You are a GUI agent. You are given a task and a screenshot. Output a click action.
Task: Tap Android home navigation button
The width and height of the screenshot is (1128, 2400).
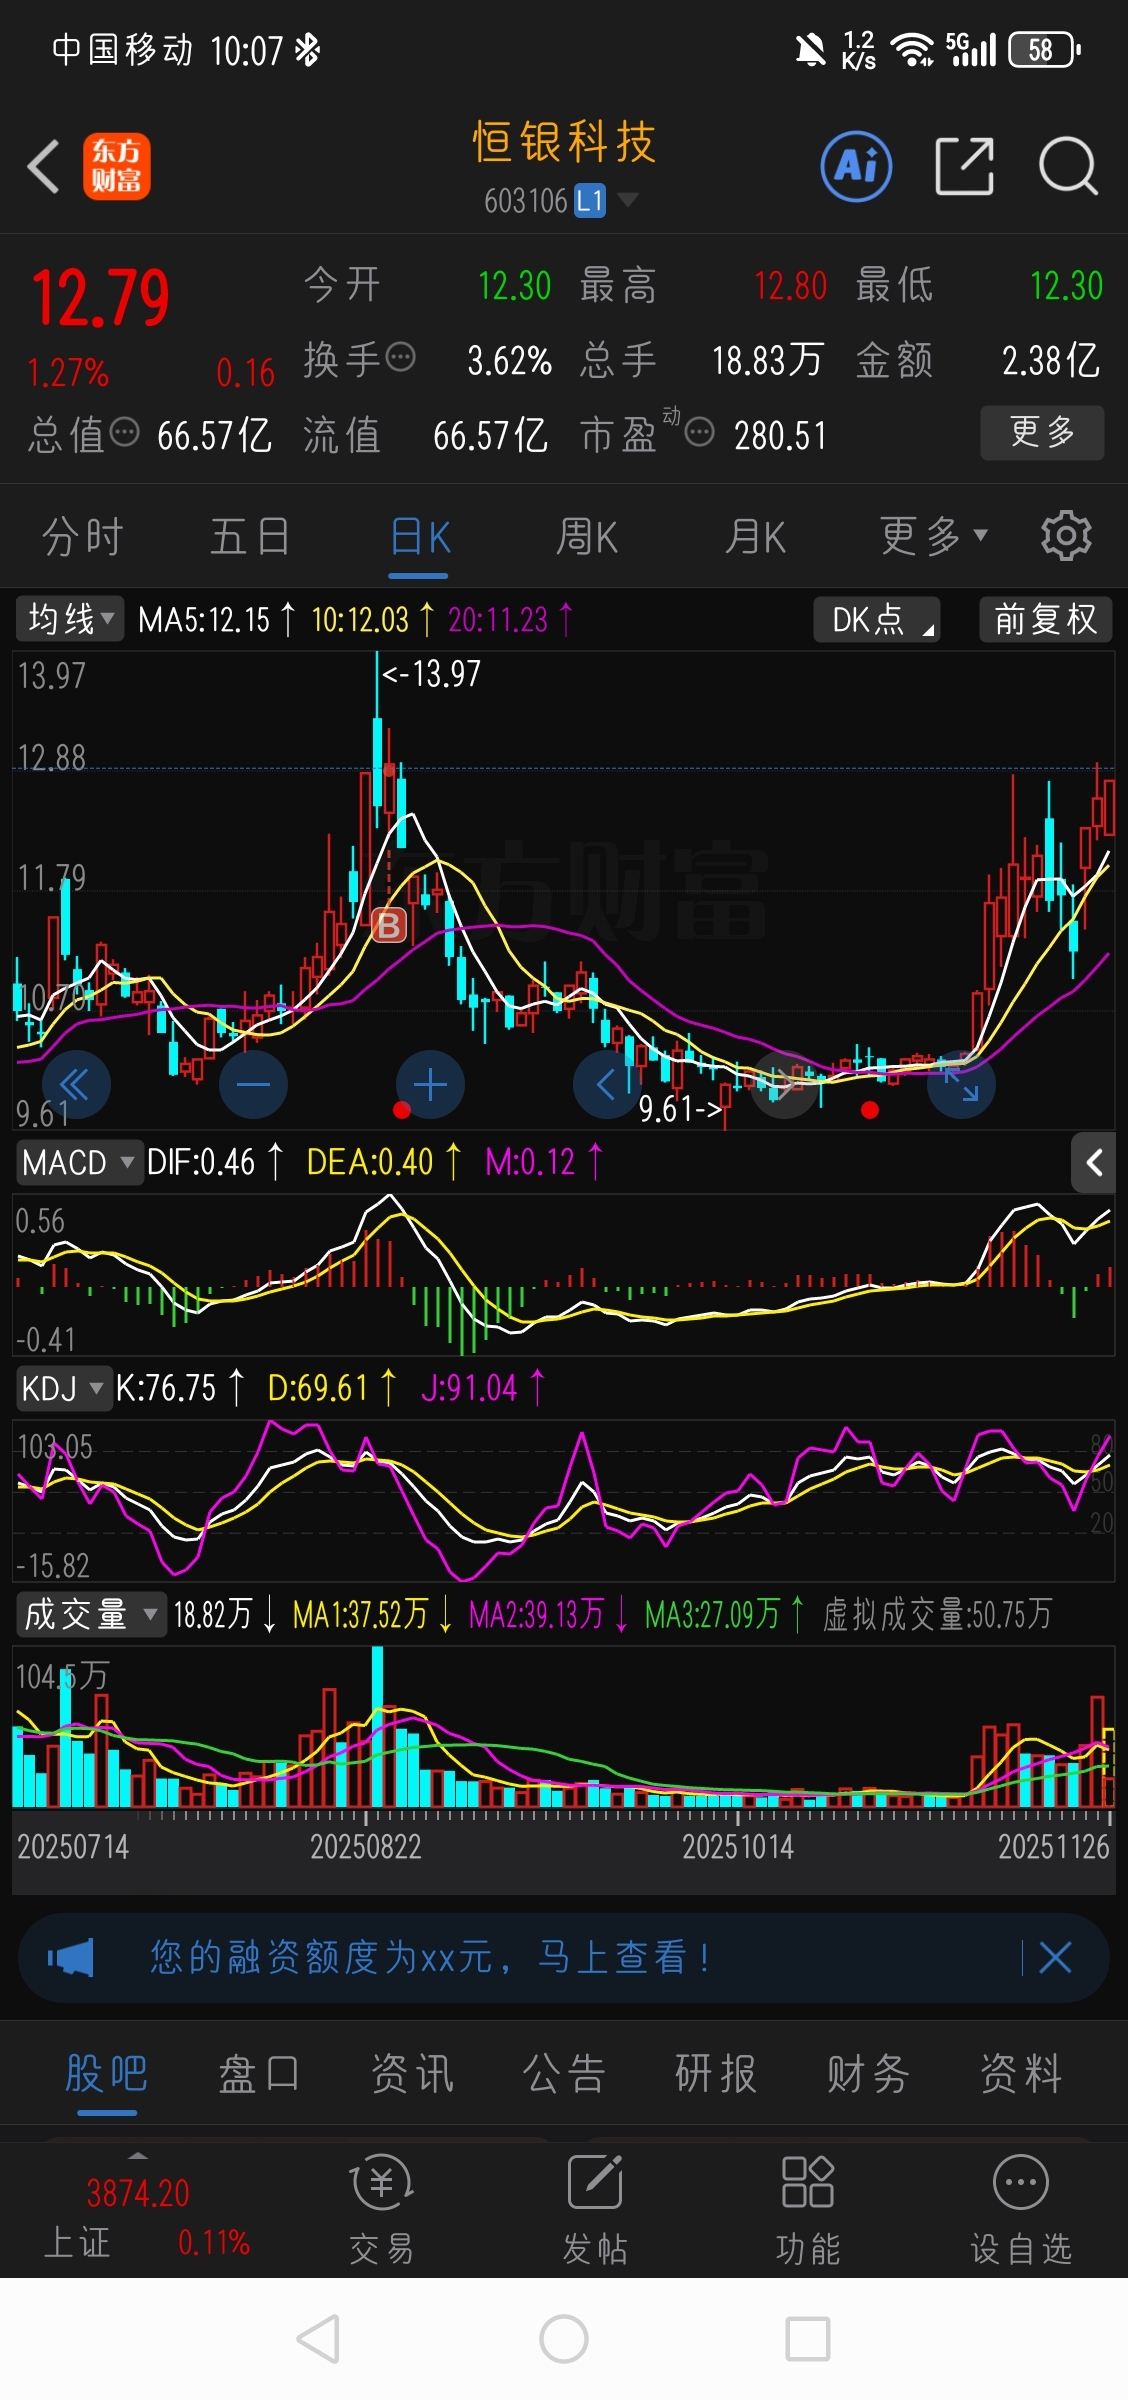tap(564, 2339)
